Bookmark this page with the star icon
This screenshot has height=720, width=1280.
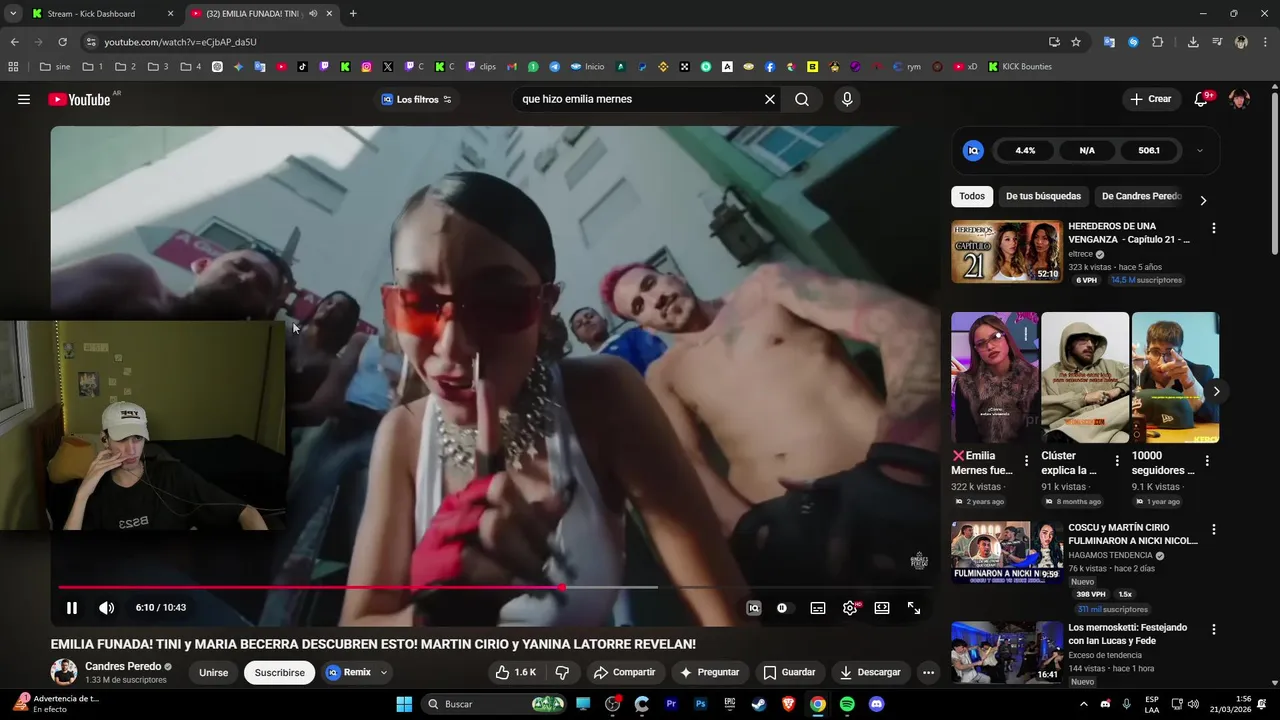(x=1076, y=42)
